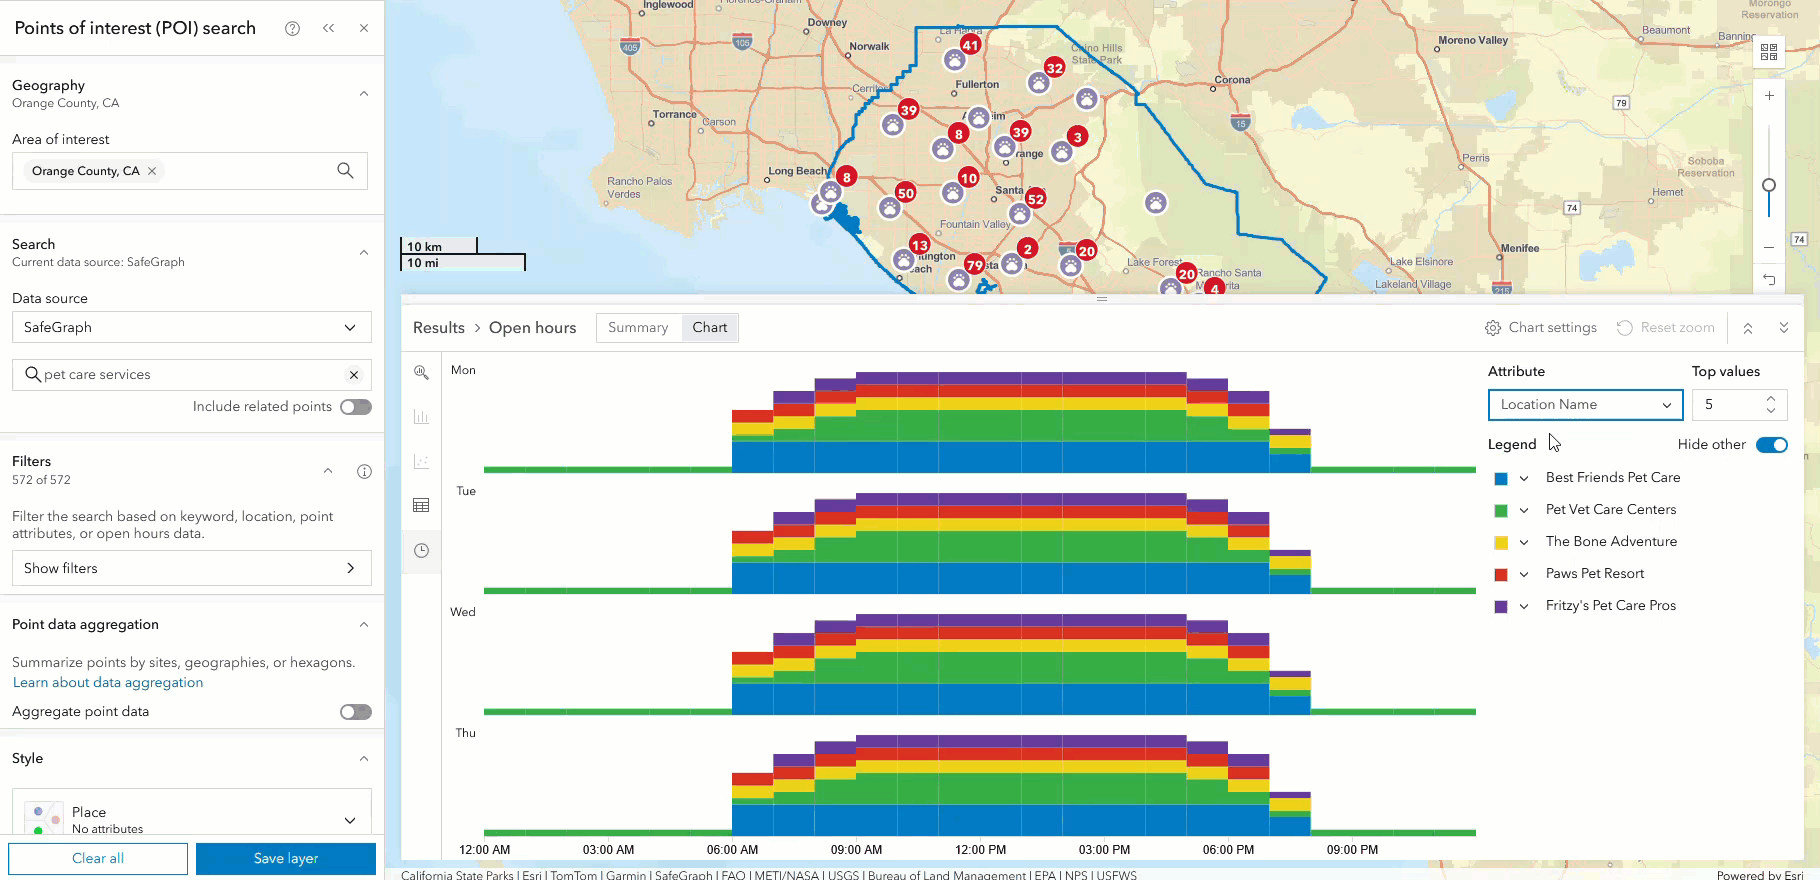Expand Pet Vet Care Centers legend entry
Viewport: 1820px width, 880px height.
[1524, 511]
